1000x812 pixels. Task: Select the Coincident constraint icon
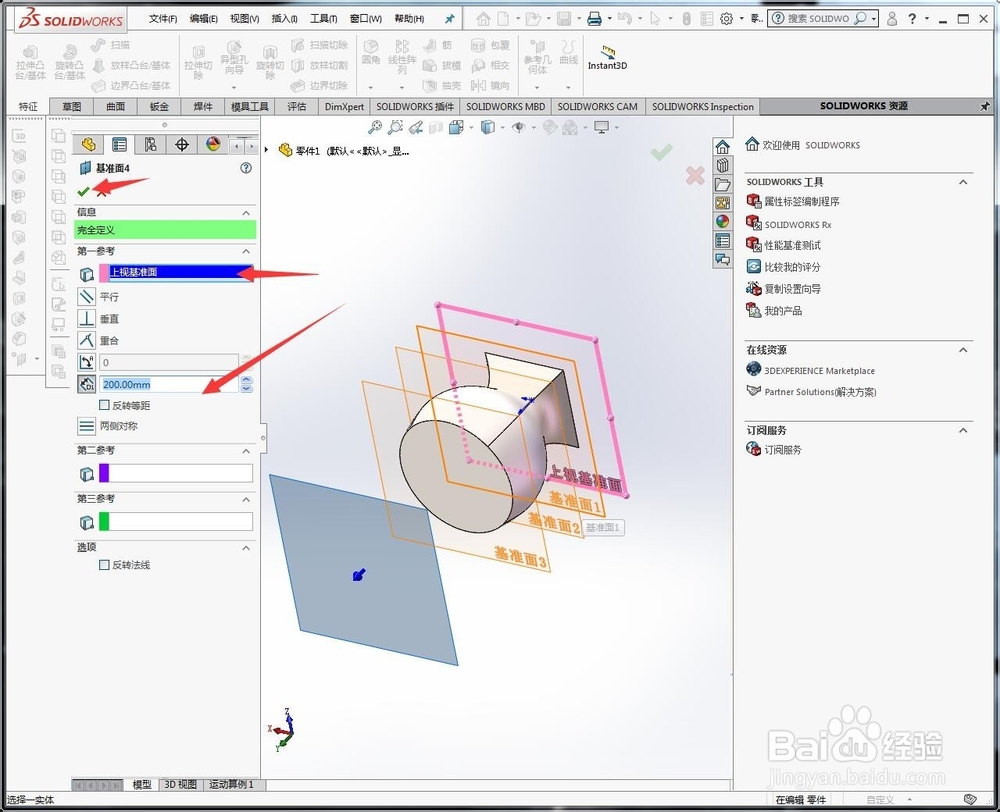87,340
